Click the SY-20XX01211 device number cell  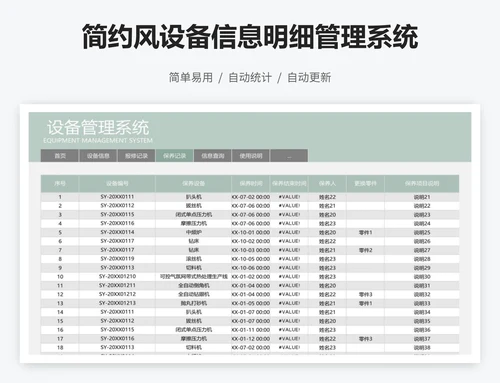tap(117, 285)
